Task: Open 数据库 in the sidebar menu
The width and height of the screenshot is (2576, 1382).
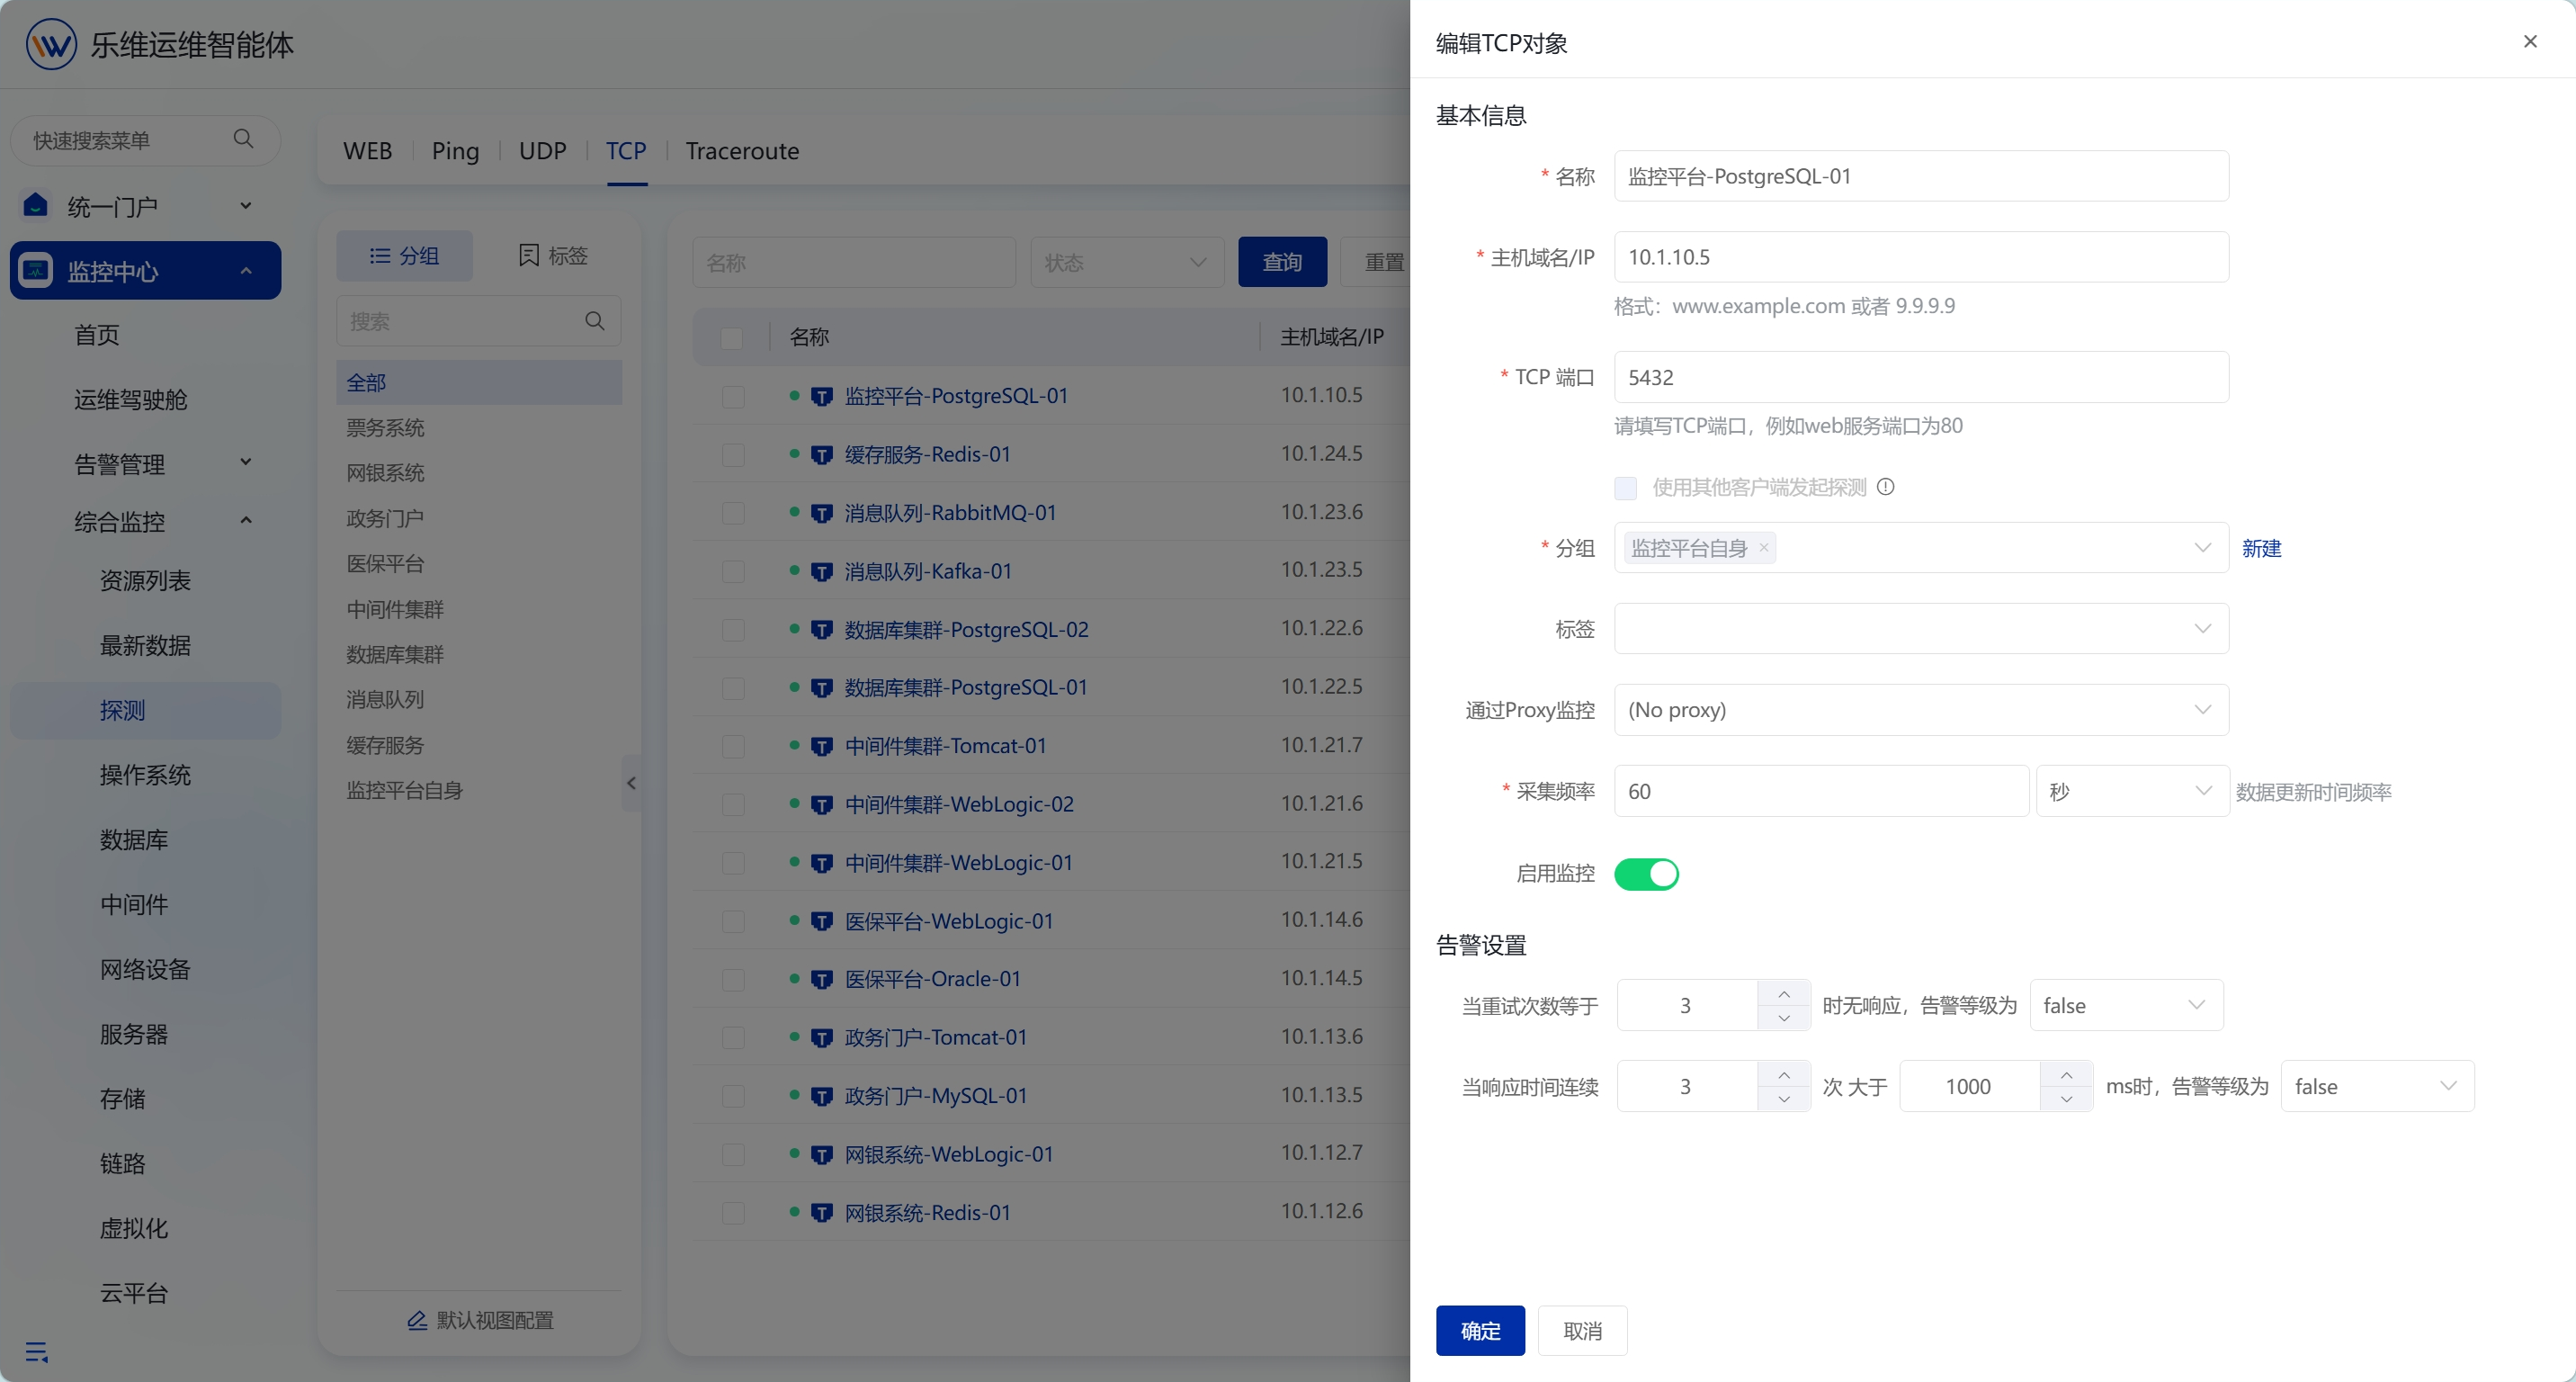Action: click(x=134, y=839)
